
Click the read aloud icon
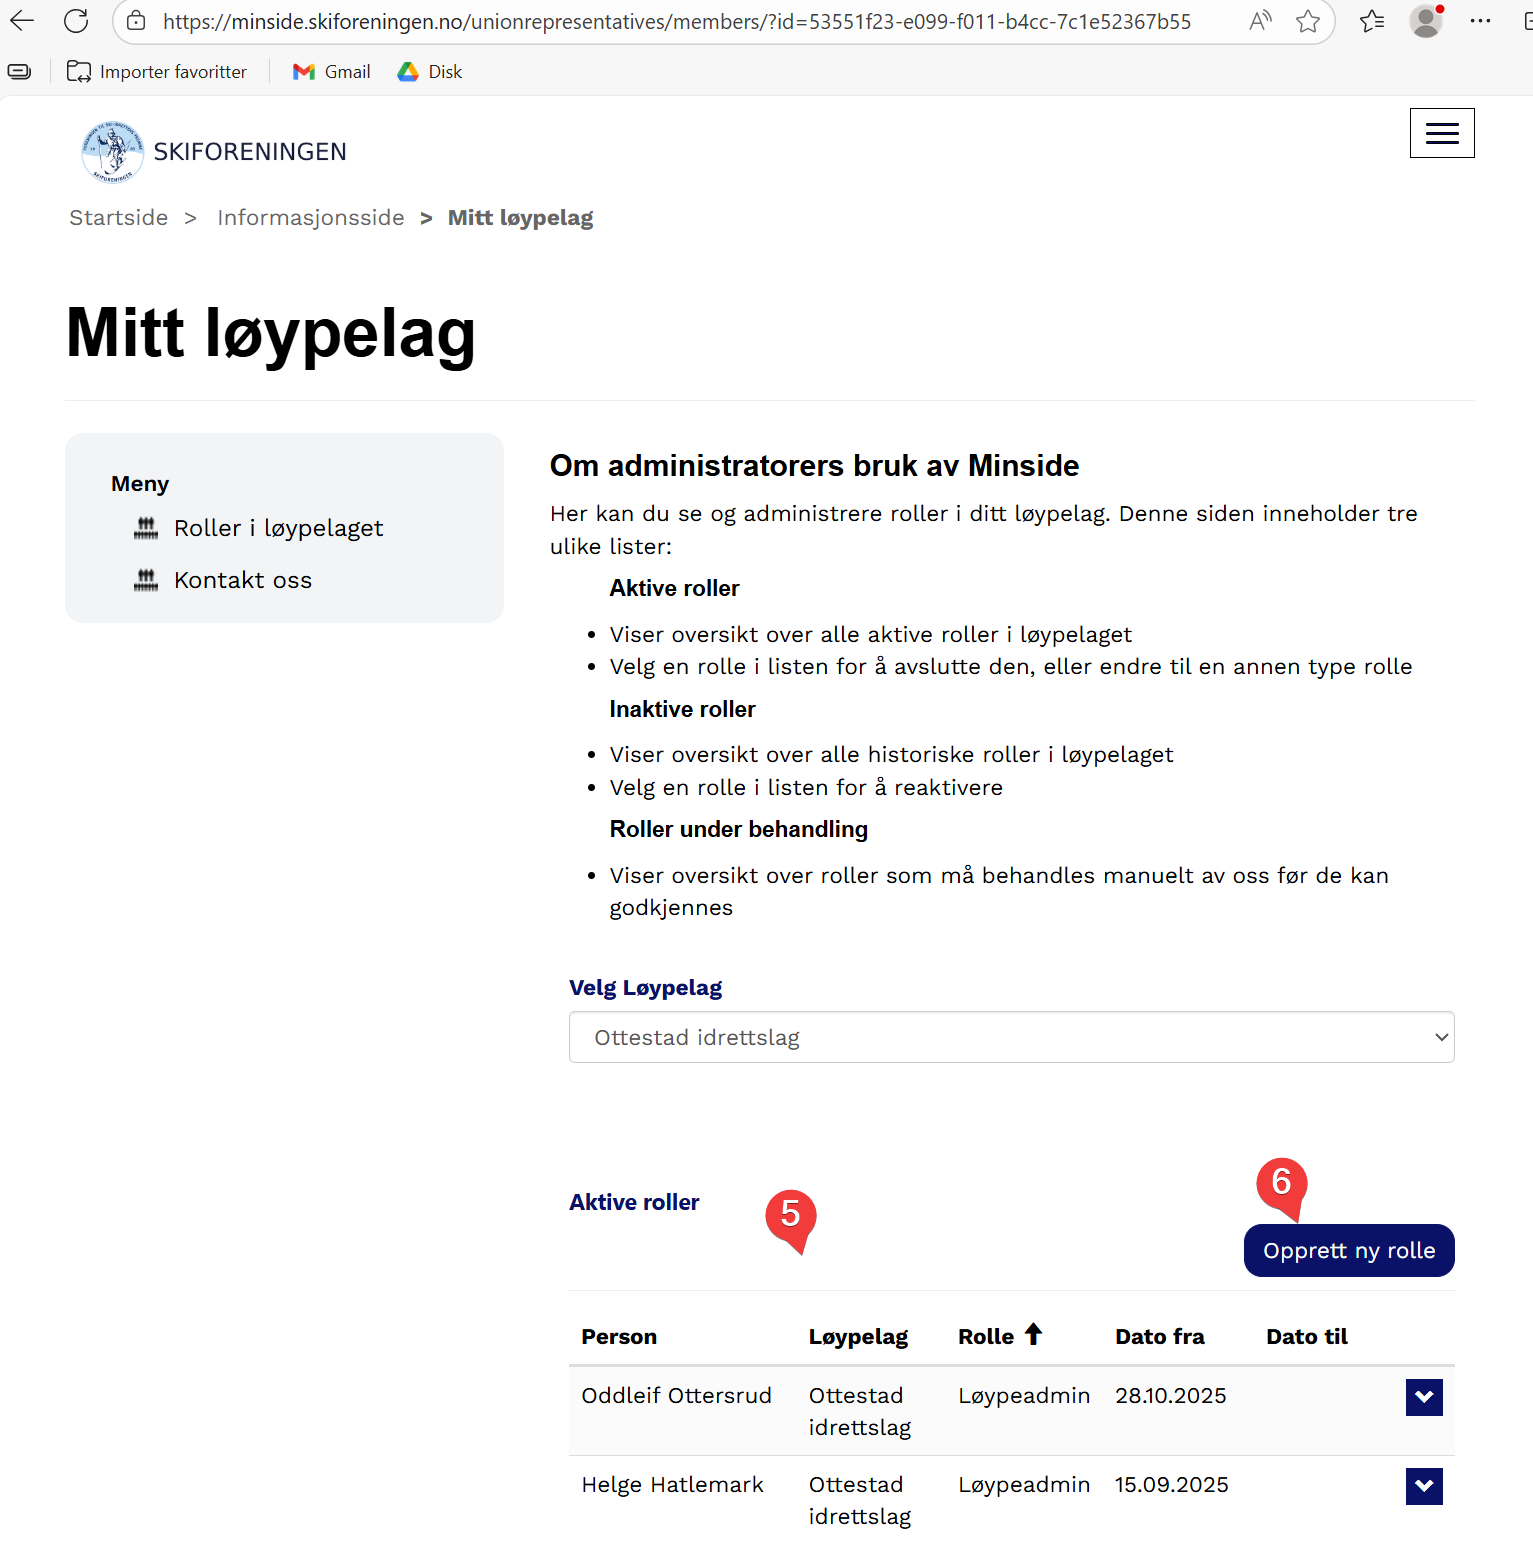tap(1260, 21)
